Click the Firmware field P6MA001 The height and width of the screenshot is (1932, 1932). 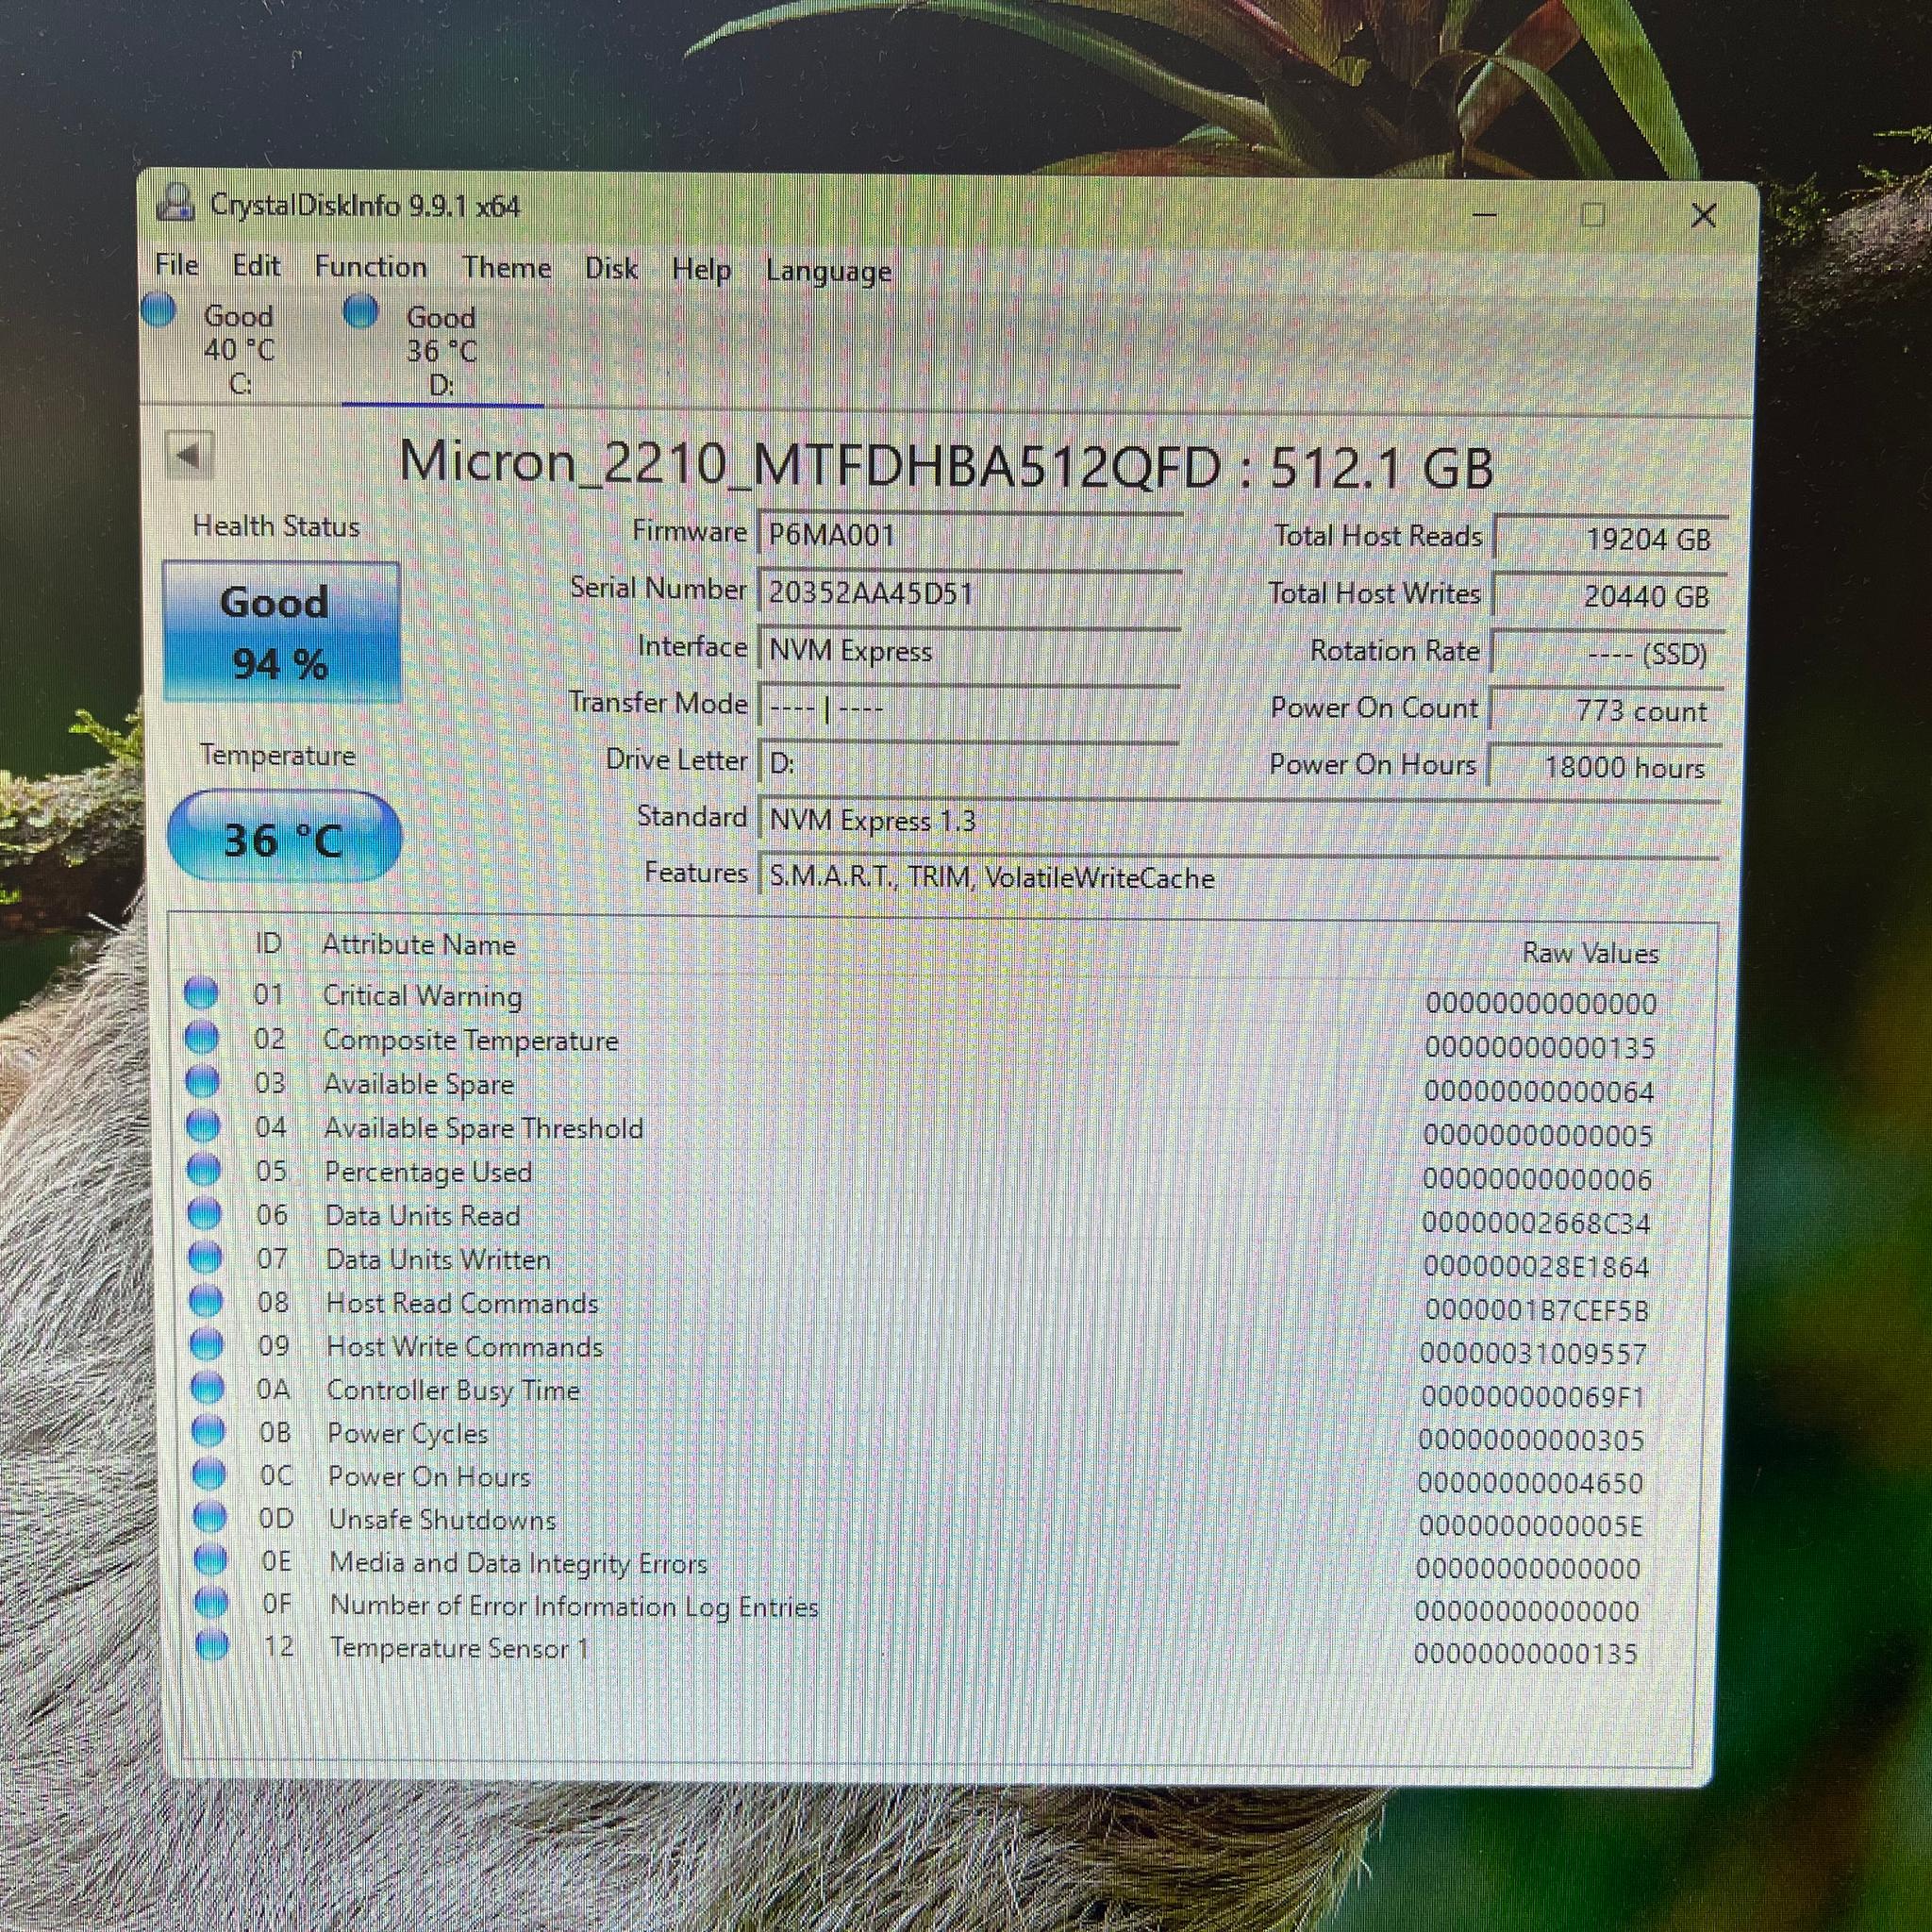pos(969,535)
